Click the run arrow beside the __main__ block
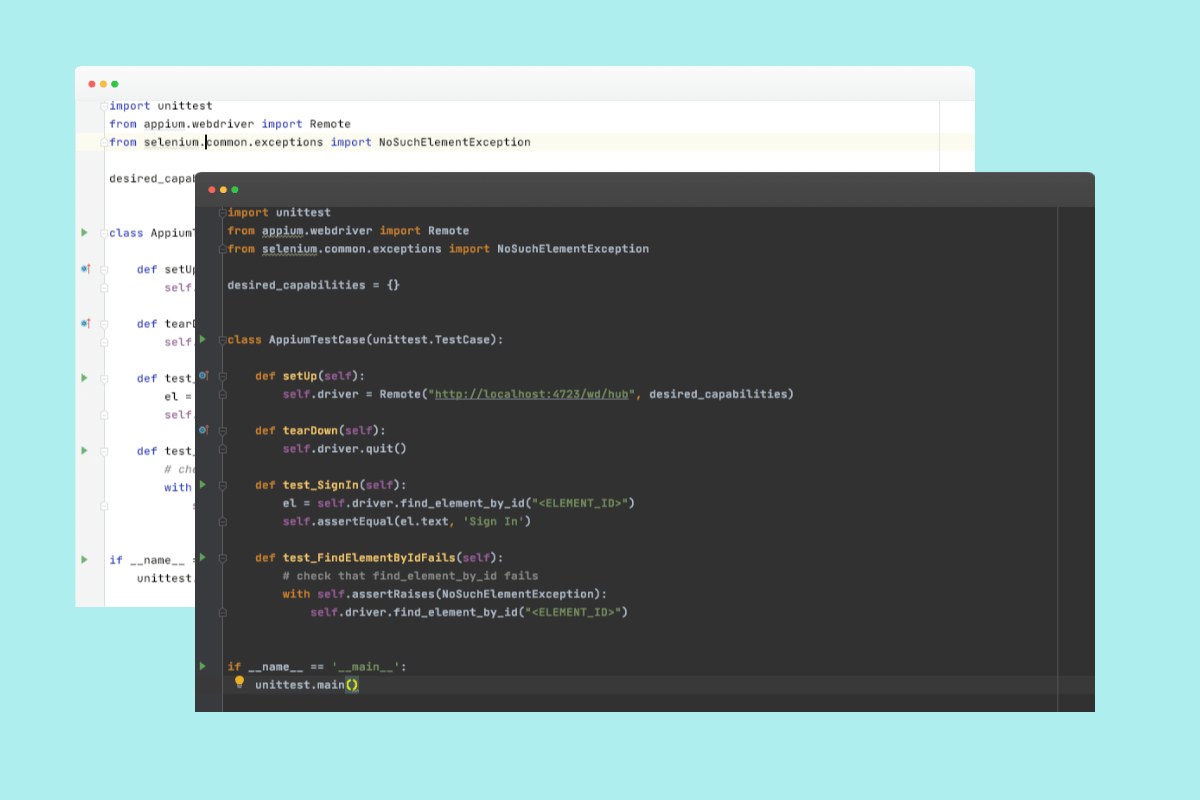This screenshot has width=1200, height=800. (202, 666)
